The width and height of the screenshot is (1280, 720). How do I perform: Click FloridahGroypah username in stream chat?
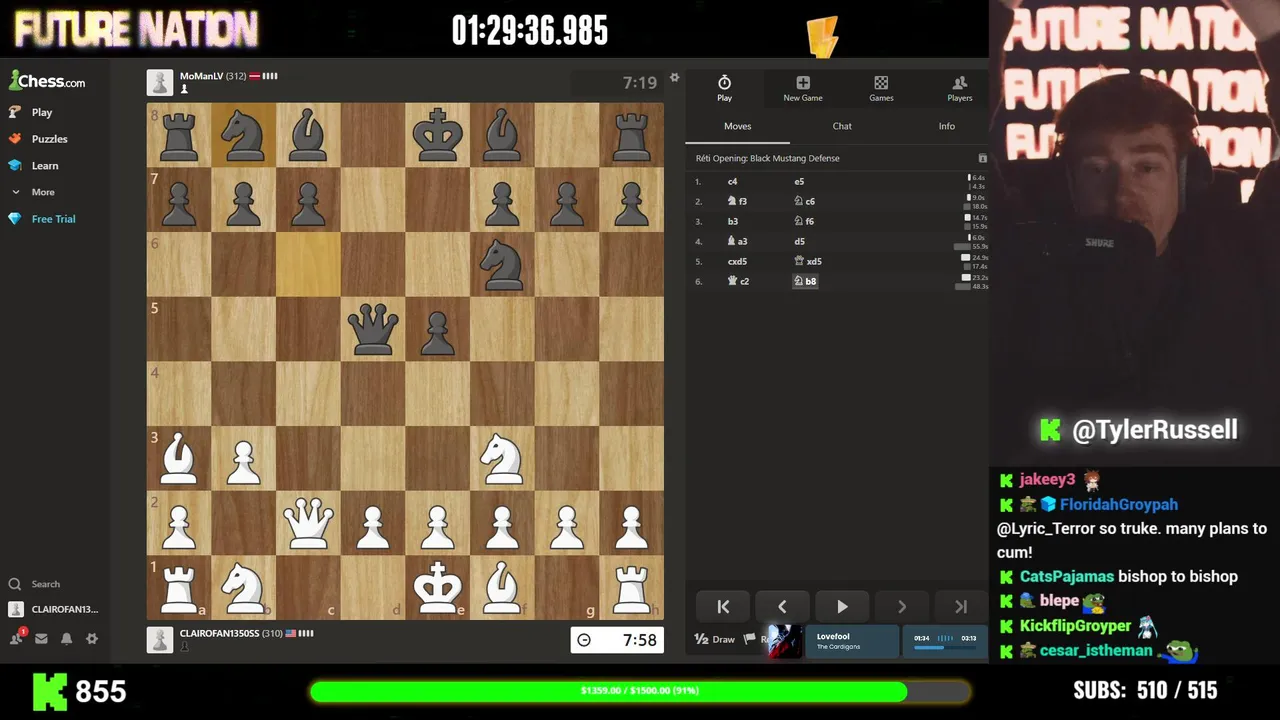1118,505
